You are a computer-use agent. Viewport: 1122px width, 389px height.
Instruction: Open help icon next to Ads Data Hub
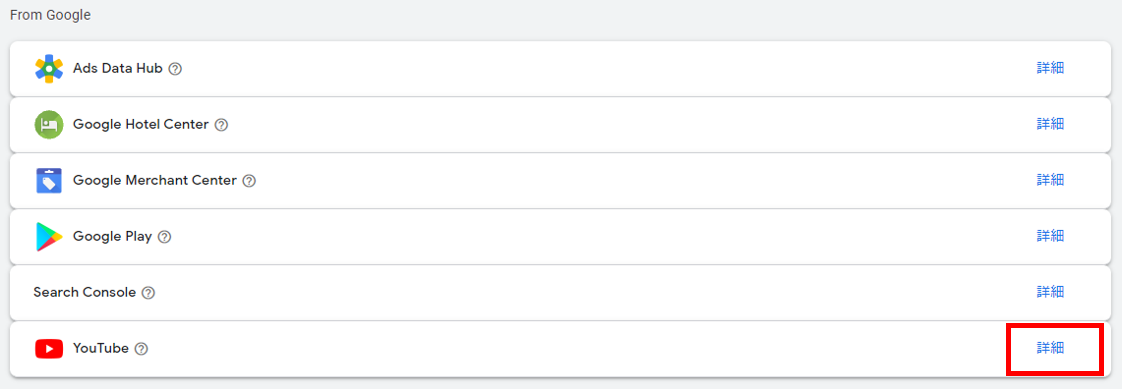[x=175, y=69]
